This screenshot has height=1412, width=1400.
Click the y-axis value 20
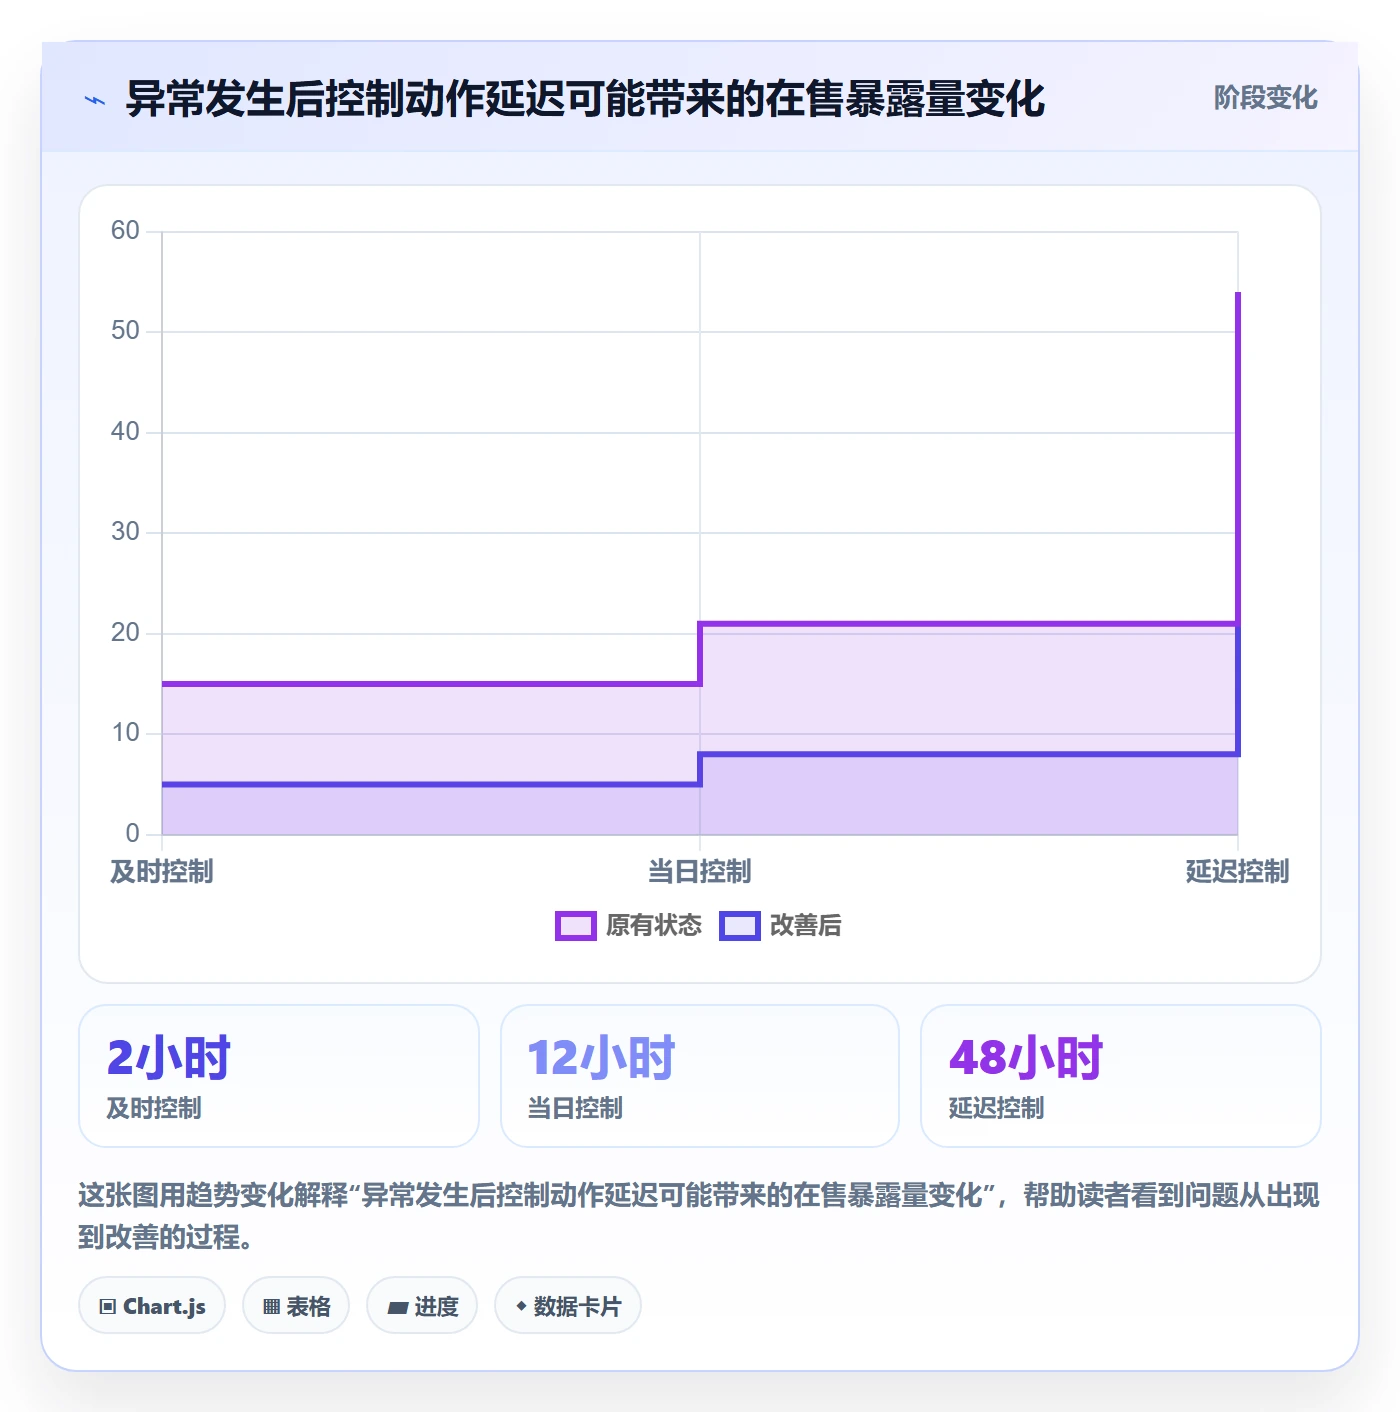pos(125,633)
